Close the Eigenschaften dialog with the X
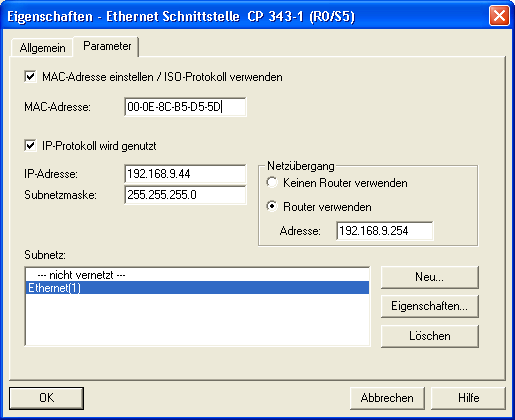Image resolution: width=515 pixels, height=420 pixels. click(x=499, y=15)
